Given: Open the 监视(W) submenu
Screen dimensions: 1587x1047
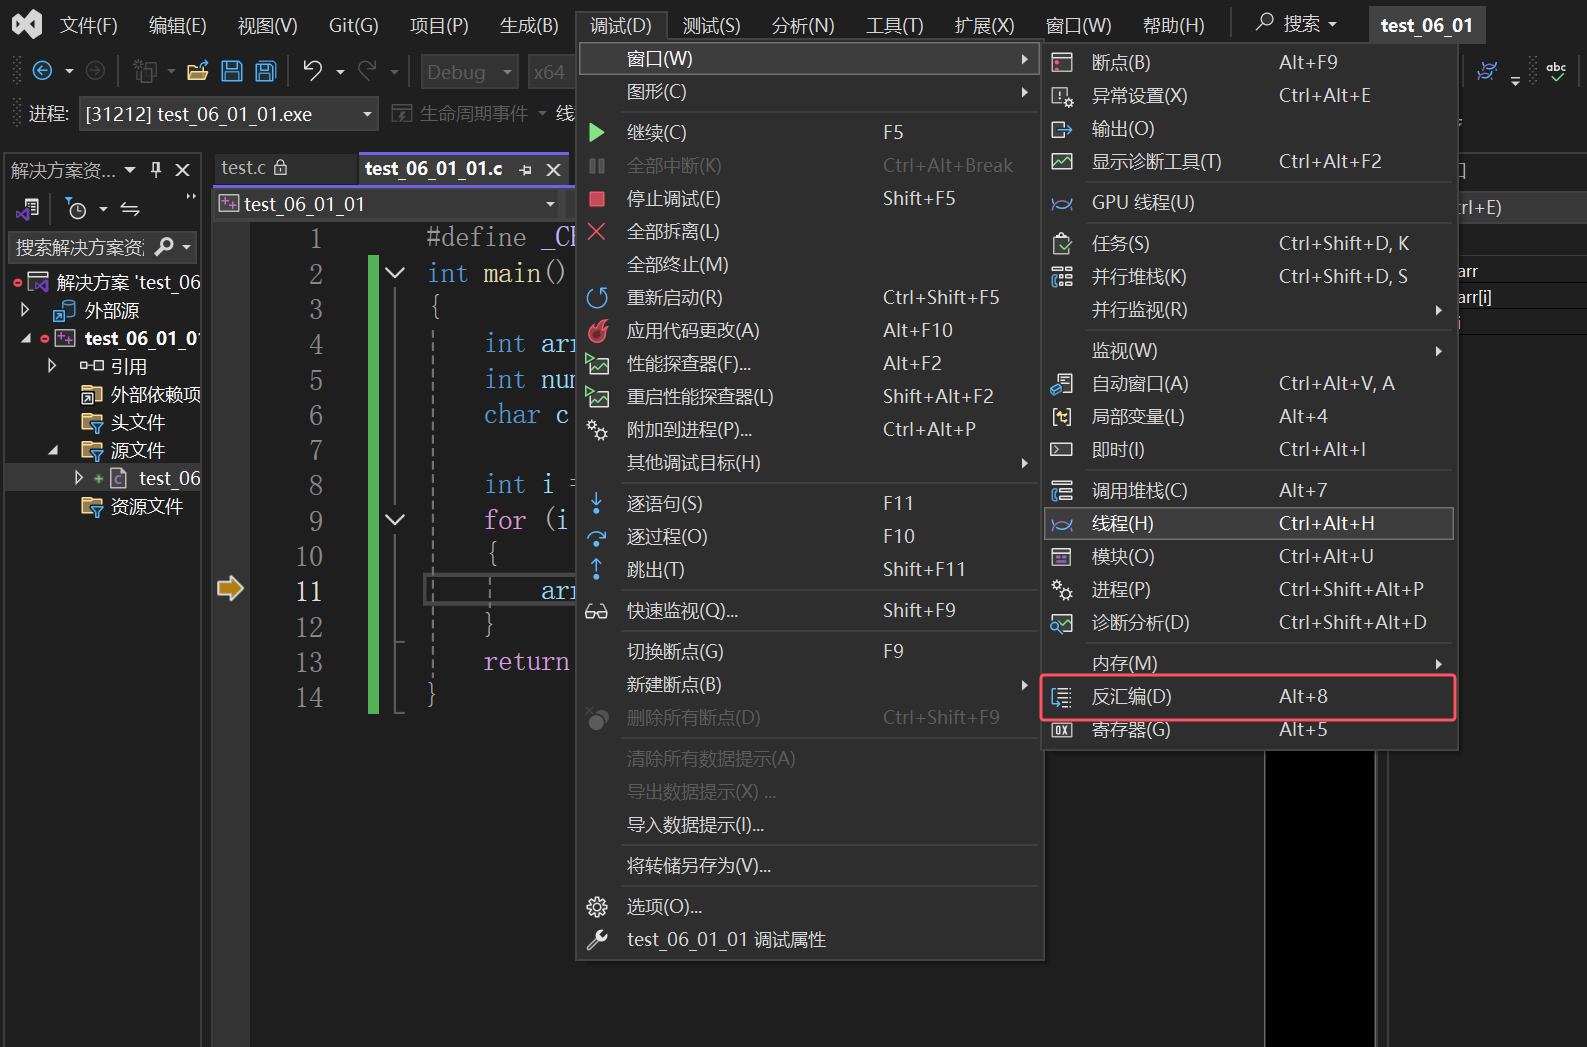Looking at the screenshot, I should (x=1248, y=351).
